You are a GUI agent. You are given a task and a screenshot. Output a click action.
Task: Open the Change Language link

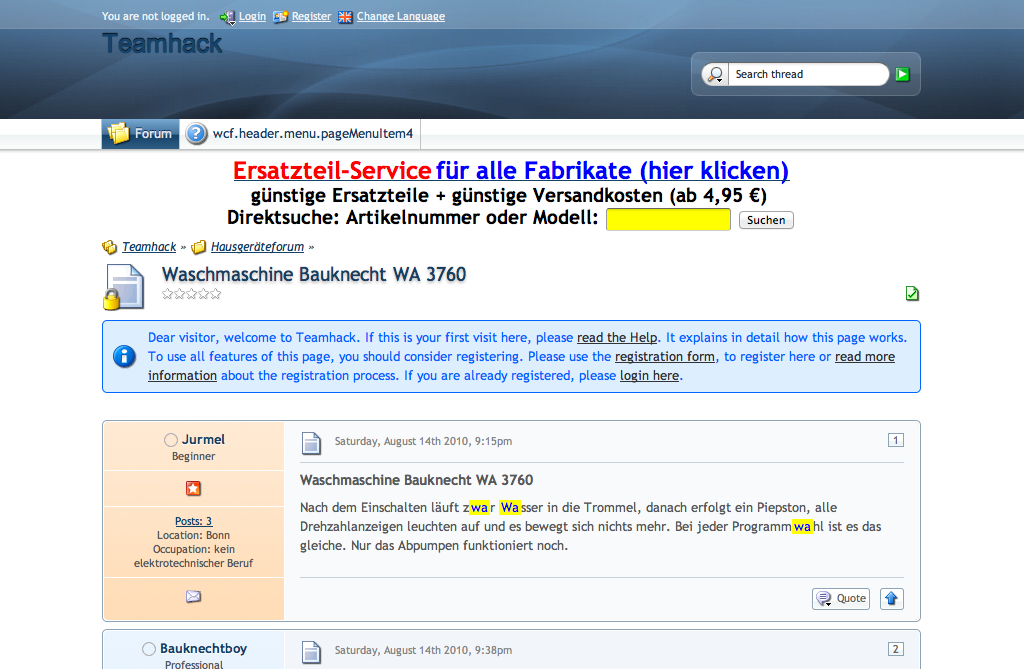coord(400,16)
